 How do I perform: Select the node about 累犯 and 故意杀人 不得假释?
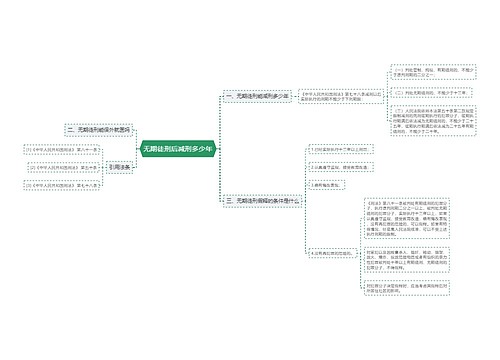pos(407,260)
